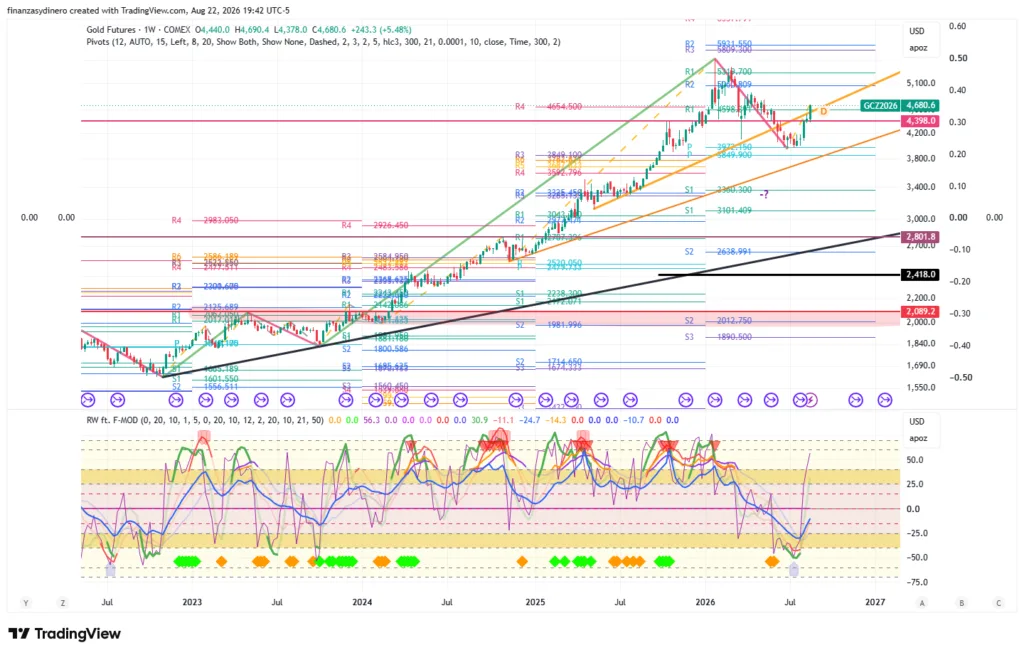
Task: Click the leftmost contract rollover event icon
Action: [x=88, y=400]
